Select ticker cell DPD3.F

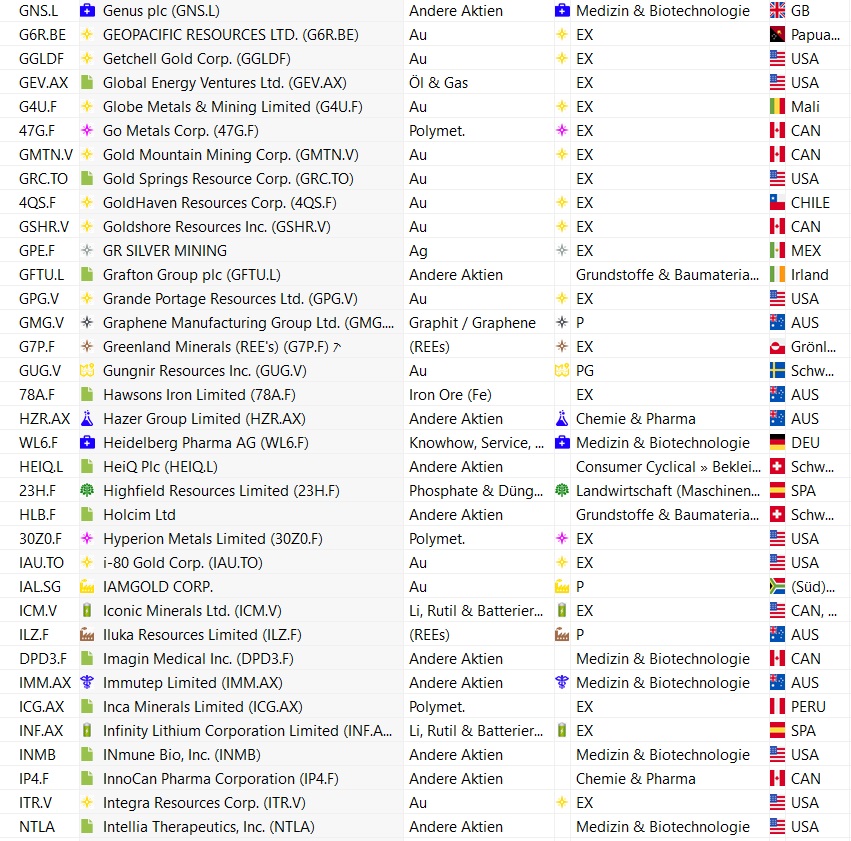click(43, 659)
